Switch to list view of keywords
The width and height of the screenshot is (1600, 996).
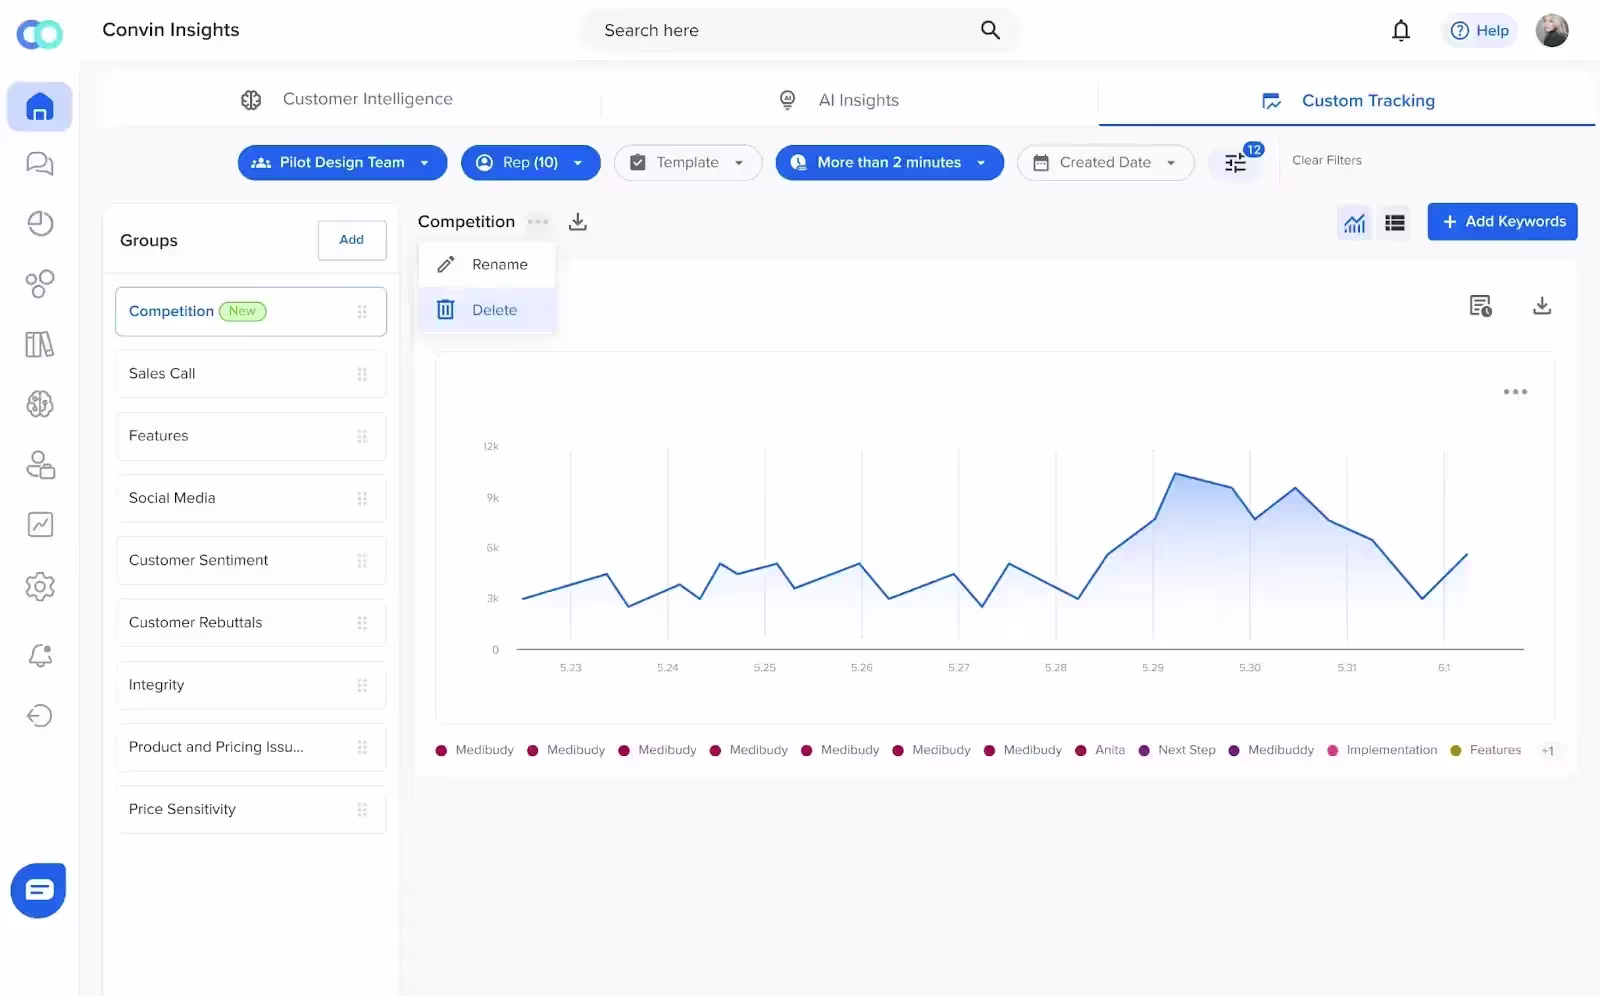click(x=1395, y=223)
